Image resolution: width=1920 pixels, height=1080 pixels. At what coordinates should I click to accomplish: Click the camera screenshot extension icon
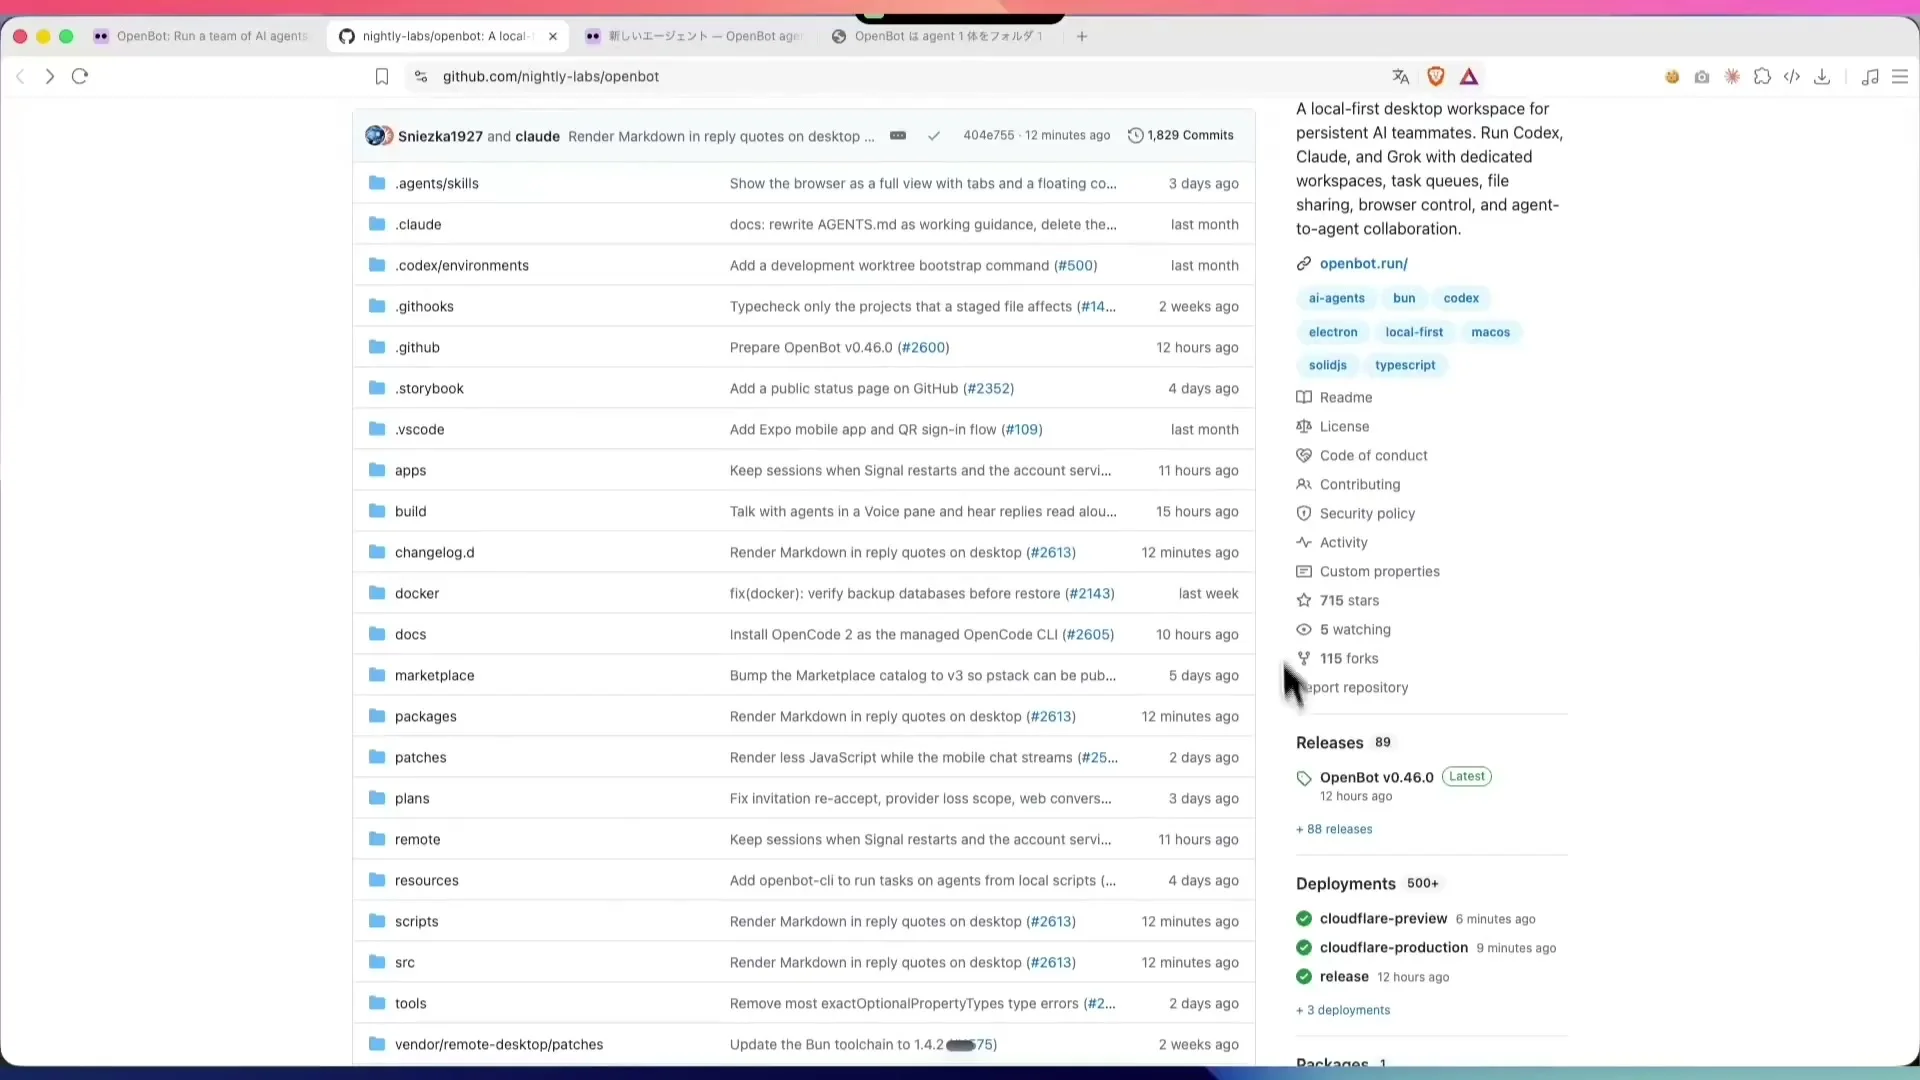(x=1702, y=76)
